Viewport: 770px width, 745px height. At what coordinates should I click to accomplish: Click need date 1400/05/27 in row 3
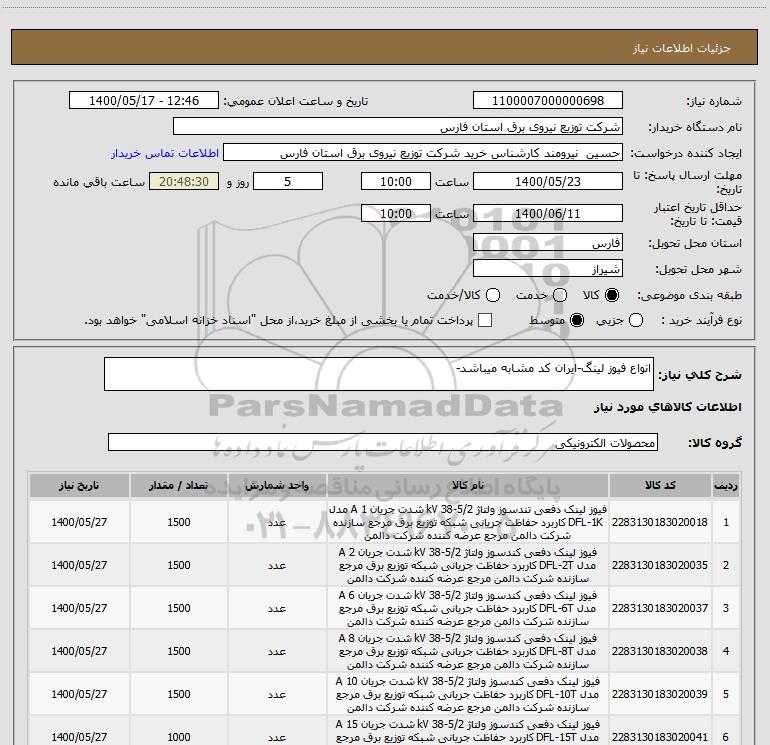pos(79,608)
